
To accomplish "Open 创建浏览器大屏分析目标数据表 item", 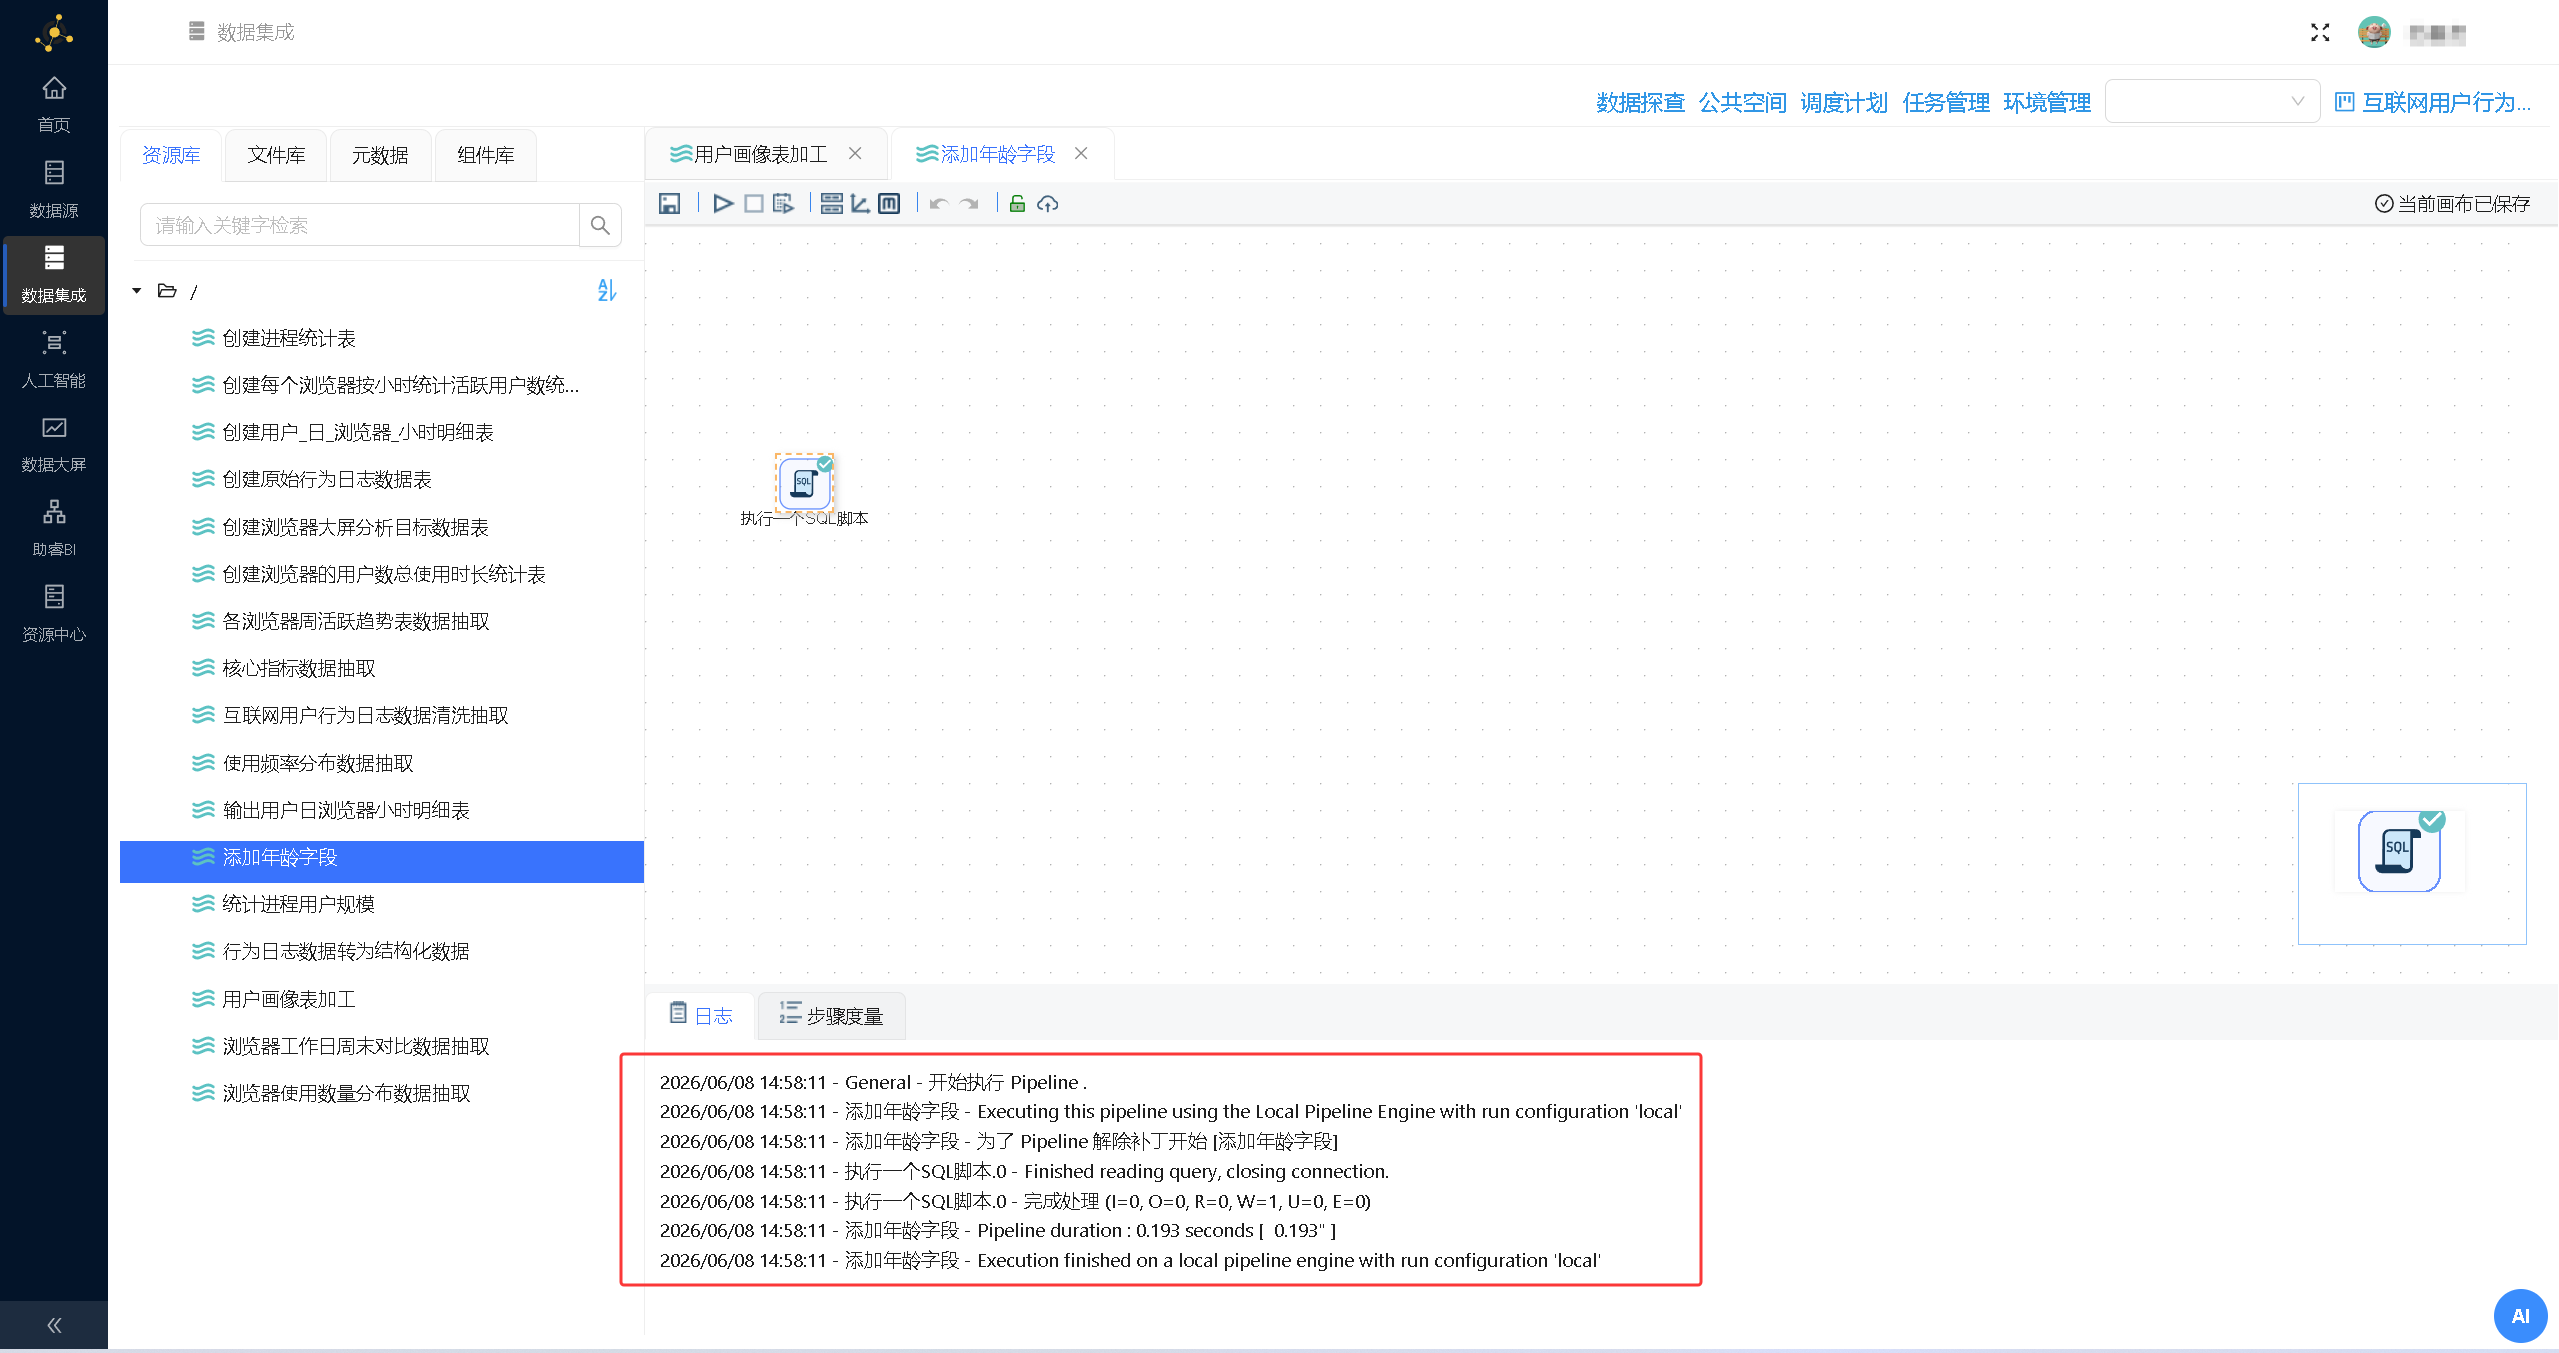I will 355,528.
